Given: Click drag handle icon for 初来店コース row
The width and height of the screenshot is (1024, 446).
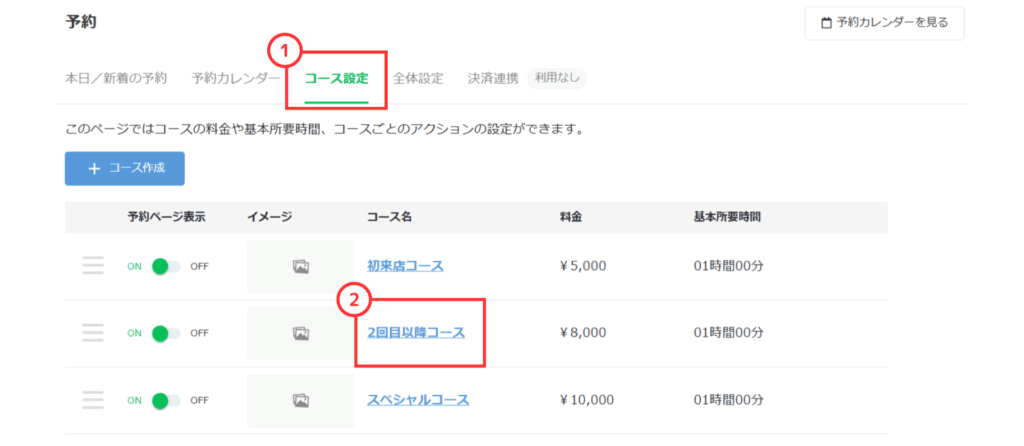Looking at the screenshot, I should (x=93, y=266).
